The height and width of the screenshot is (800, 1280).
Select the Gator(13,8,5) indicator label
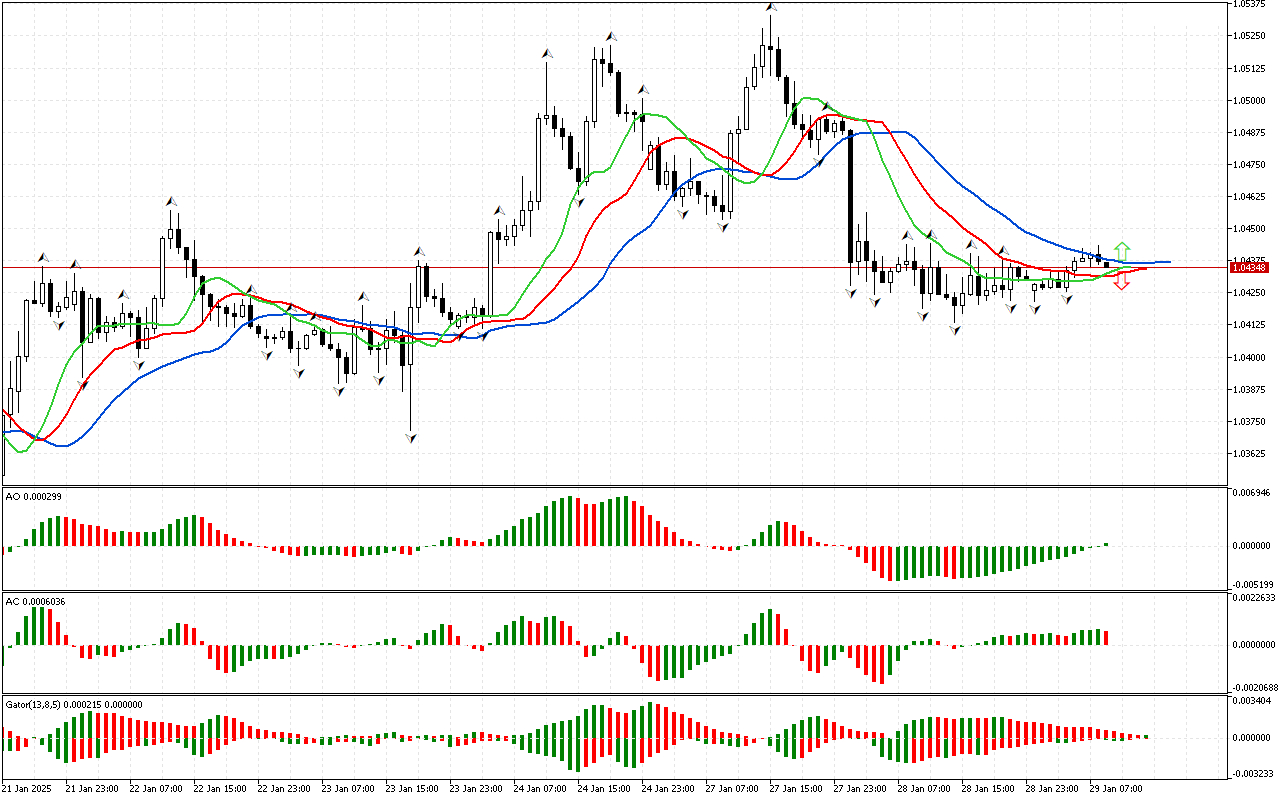coord(74,704)
